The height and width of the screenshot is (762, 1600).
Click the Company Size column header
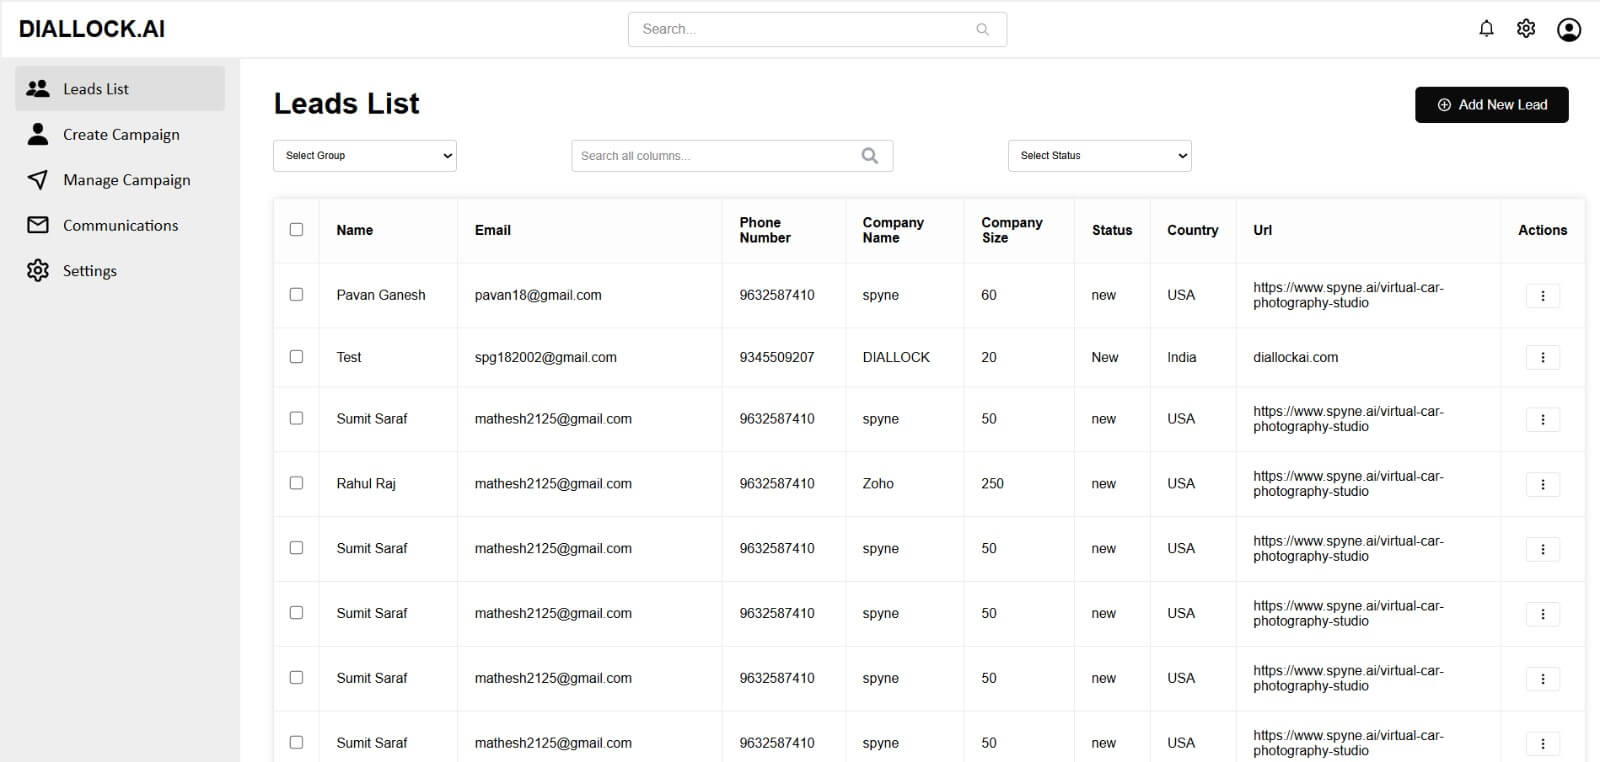coord(1012,230)
